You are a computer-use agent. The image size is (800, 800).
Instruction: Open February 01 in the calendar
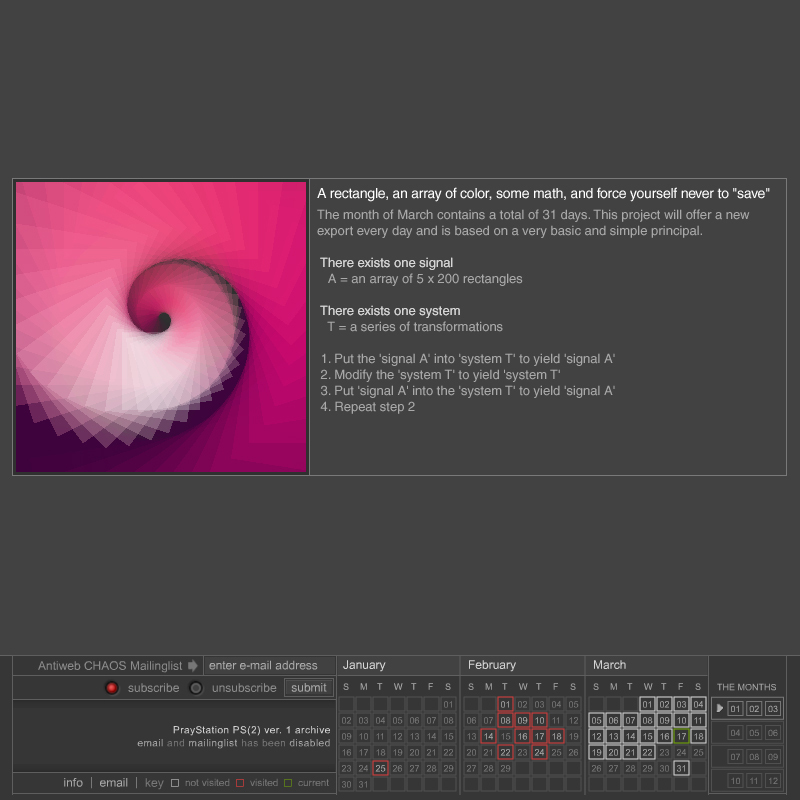coord(505,705)
